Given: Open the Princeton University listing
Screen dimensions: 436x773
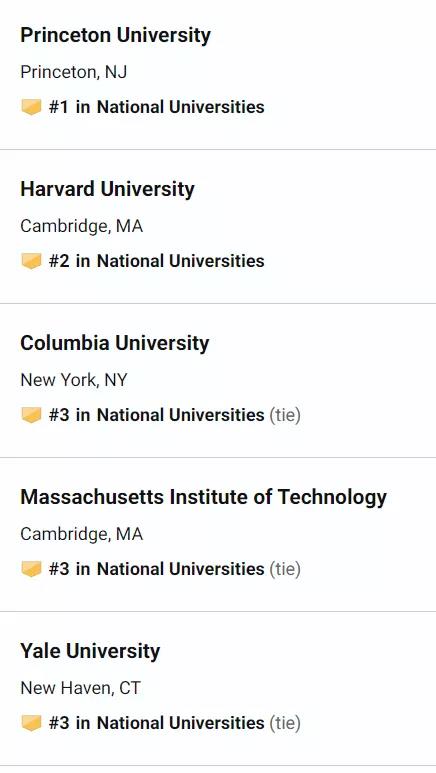Looking at the screenshot, I should point(115,35).
